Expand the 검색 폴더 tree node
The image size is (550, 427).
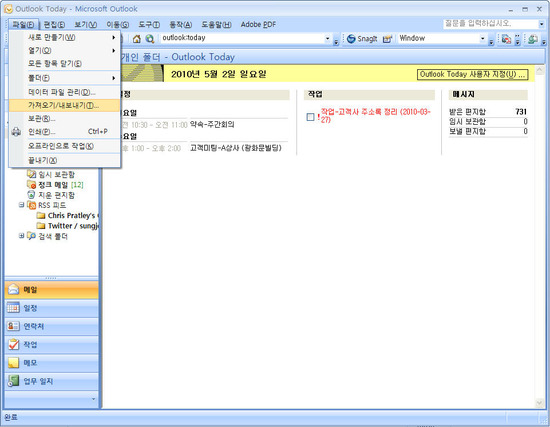coord(21,236)
